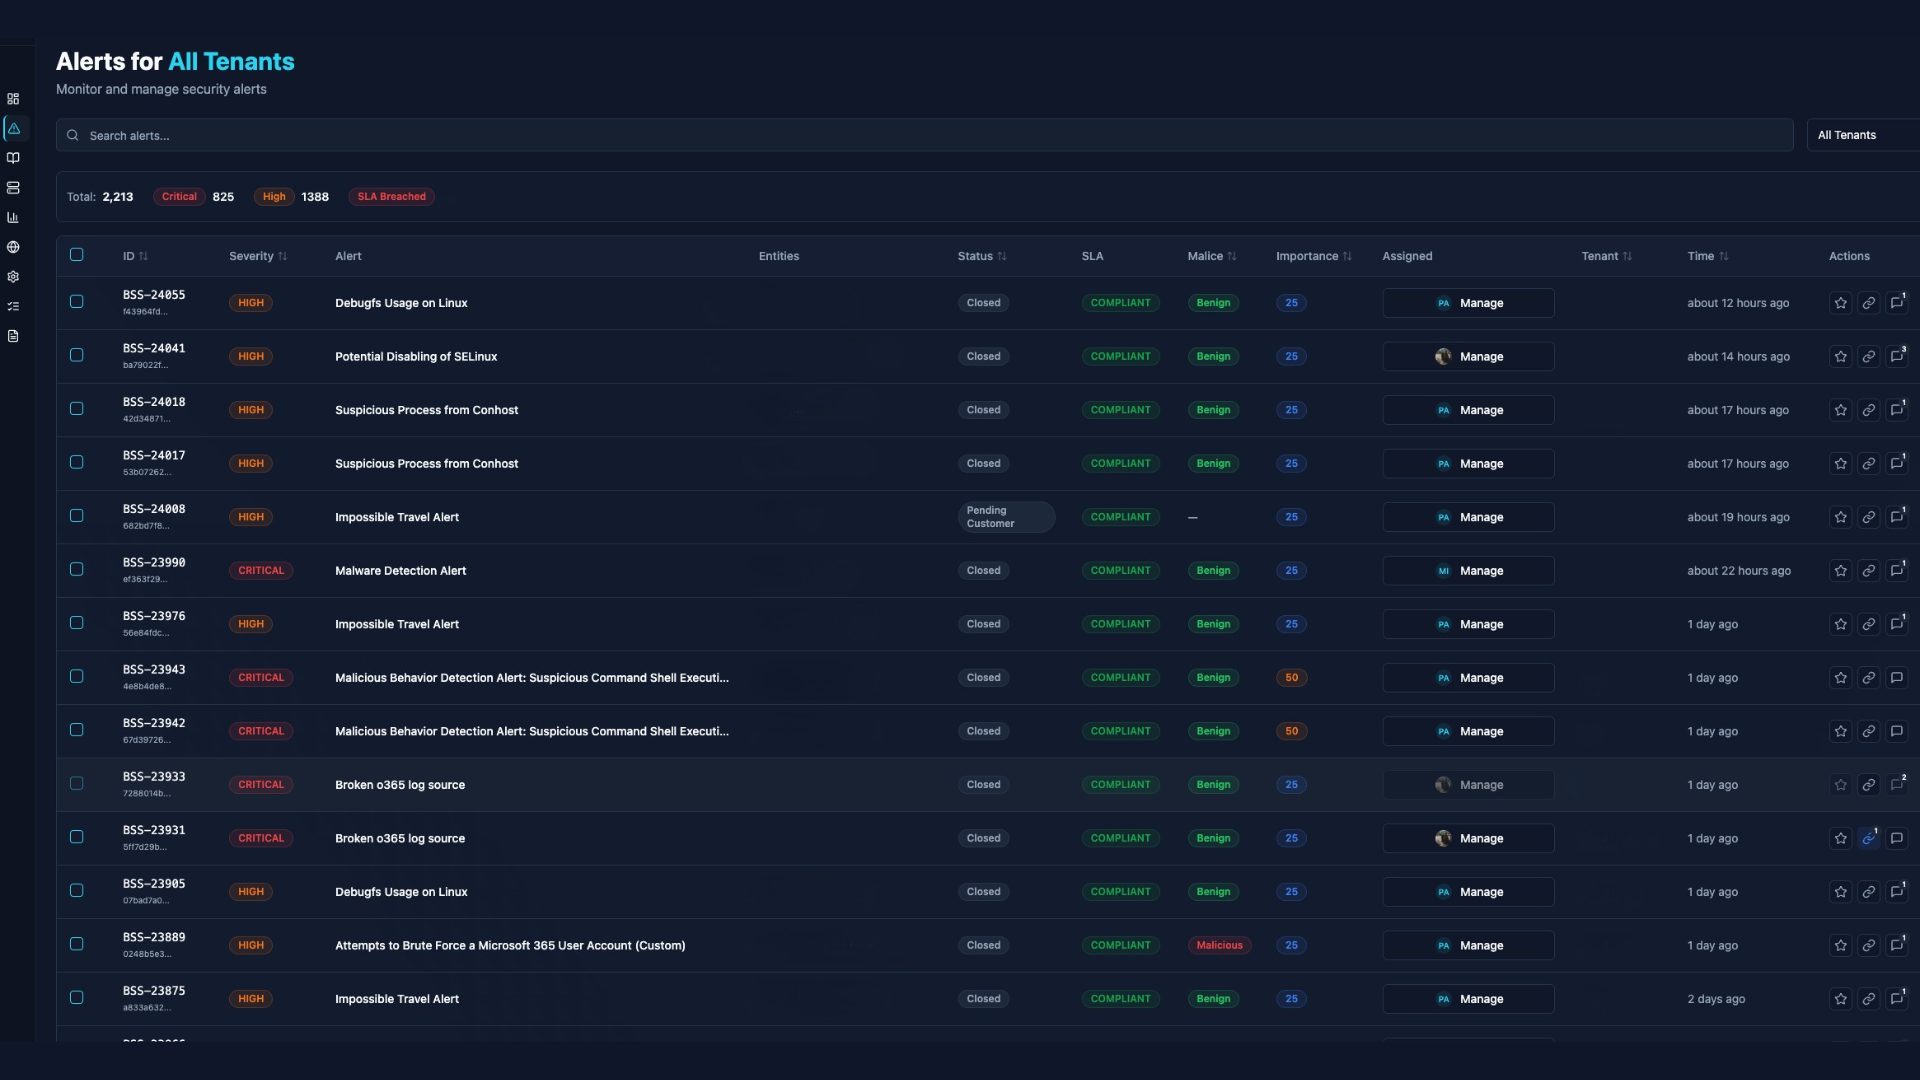
Task: Click Closed status of BSS-23905
Action: click(983, 892)
